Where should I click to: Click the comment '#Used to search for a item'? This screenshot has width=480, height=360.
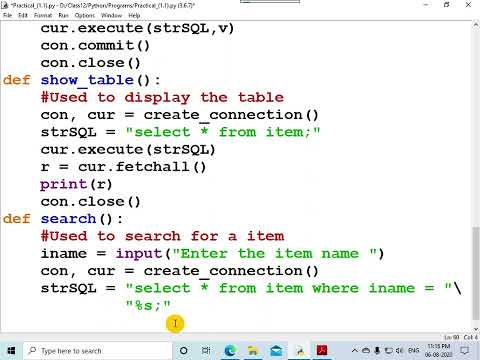tap(162, 236)
